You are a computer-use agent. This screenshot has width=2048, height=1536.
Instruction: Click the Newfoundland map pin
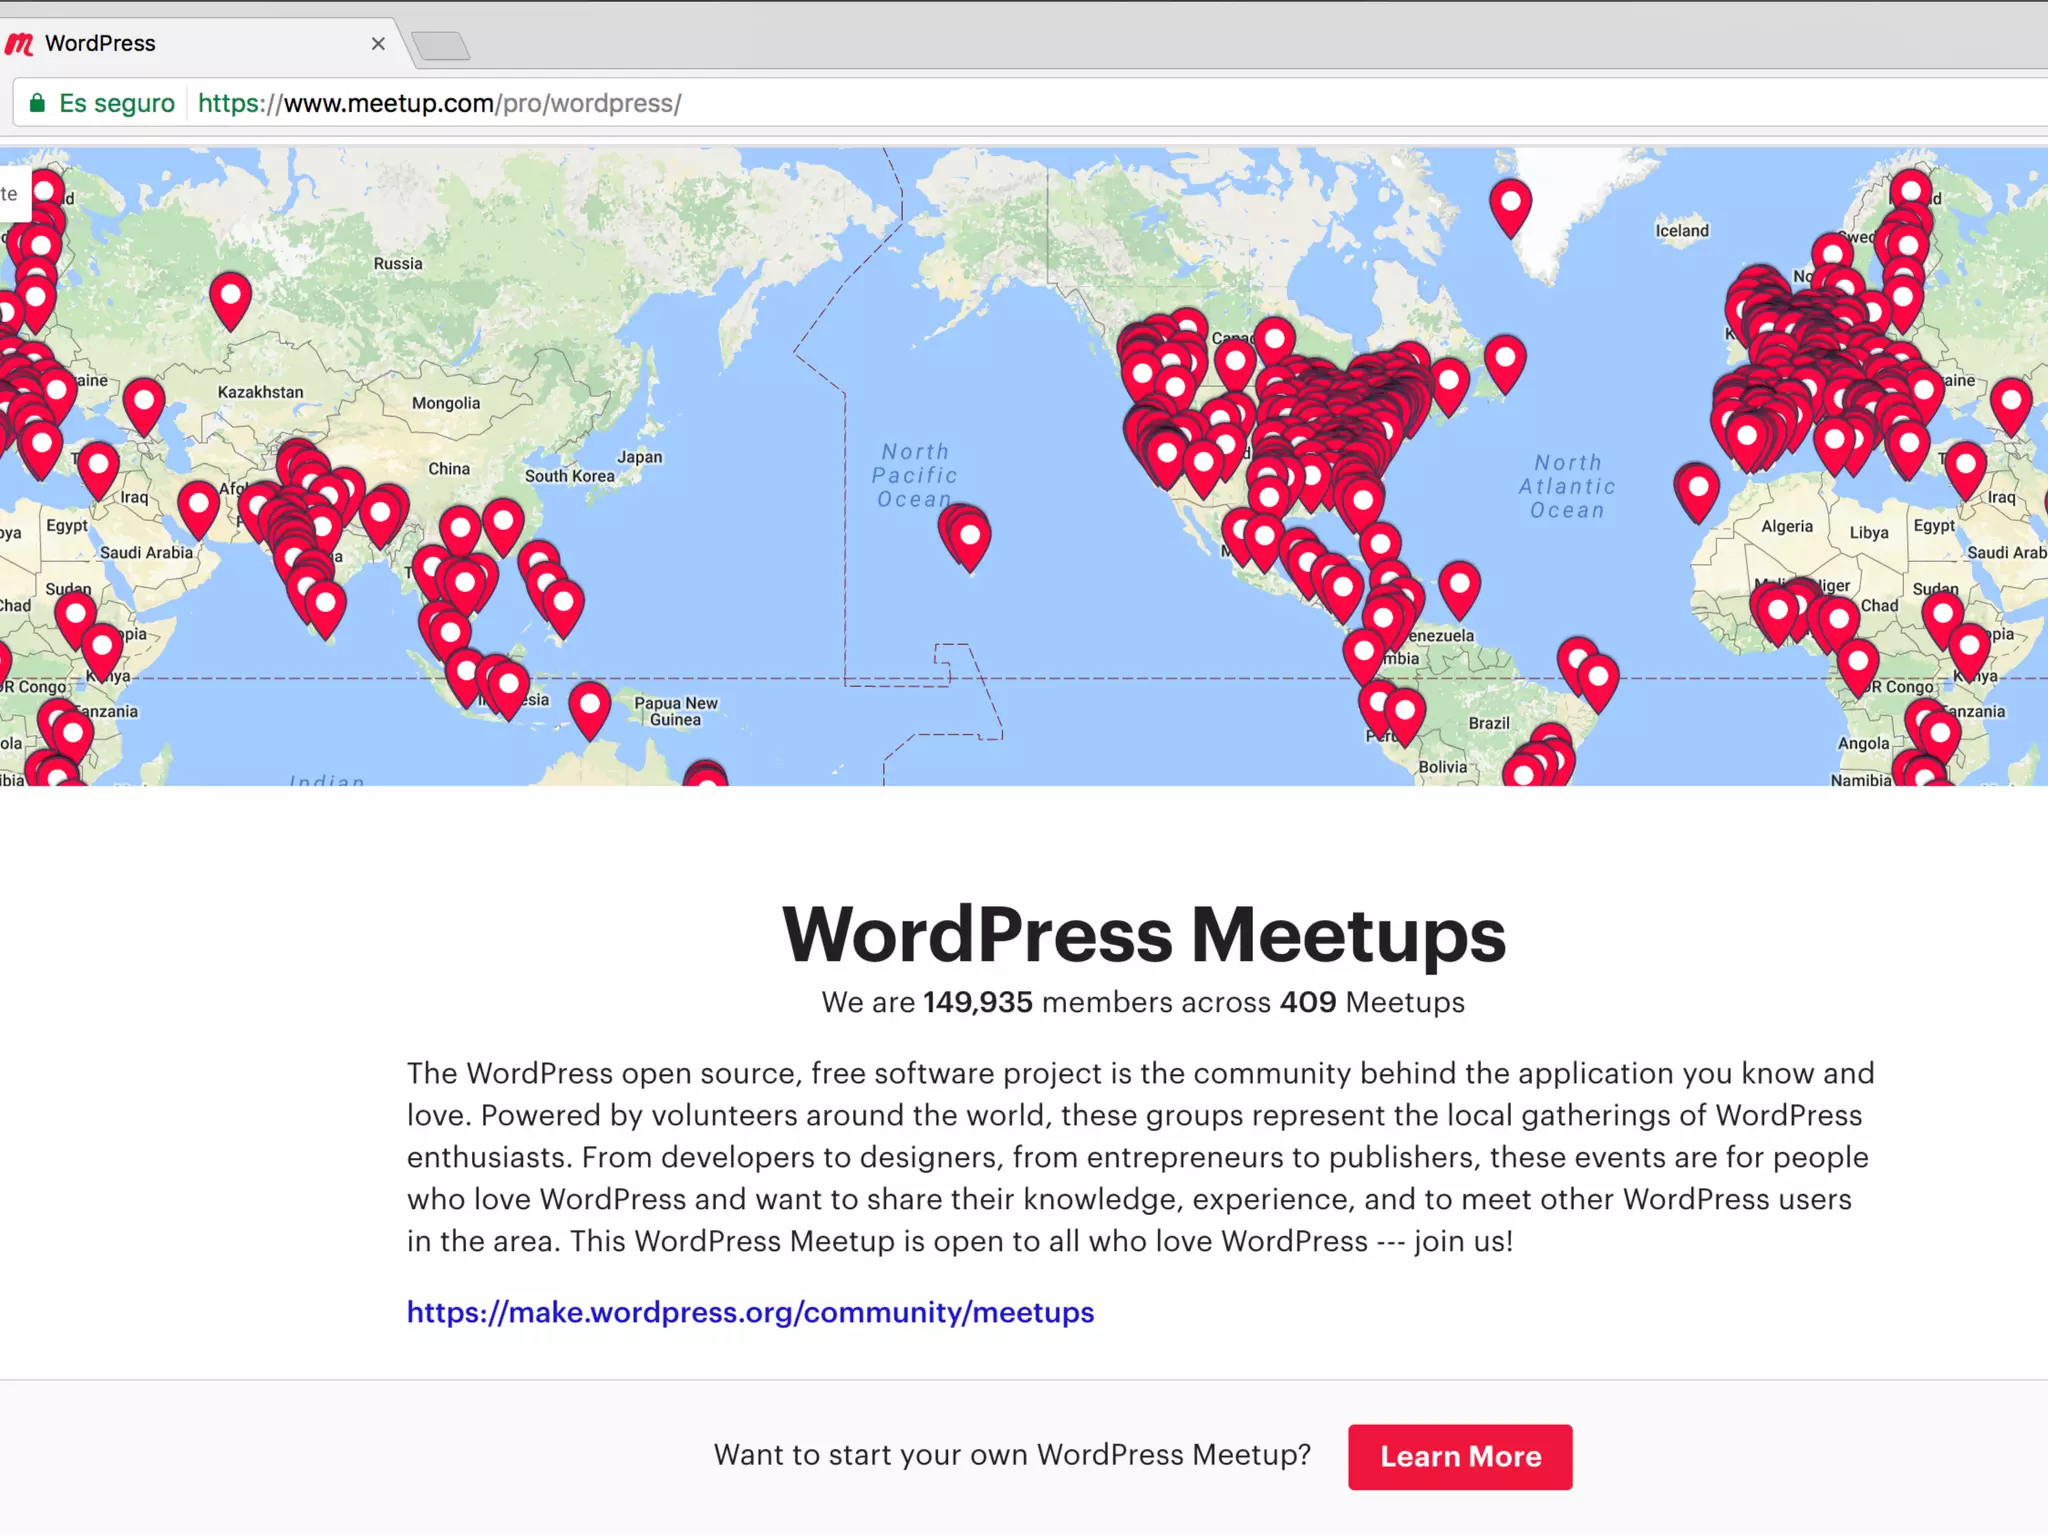point(1505,360)
